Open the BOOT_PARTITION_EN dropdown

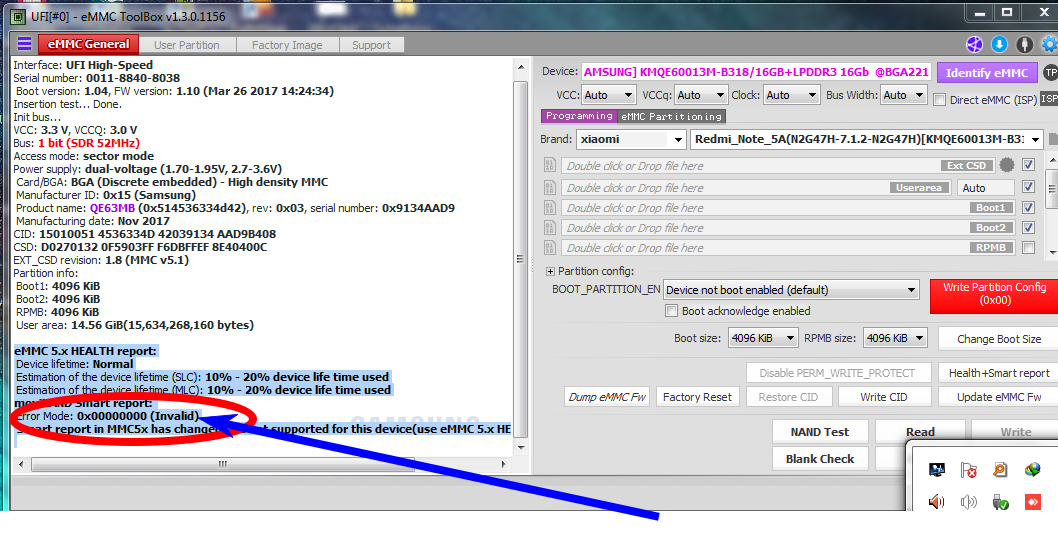[x=791, y=290]
